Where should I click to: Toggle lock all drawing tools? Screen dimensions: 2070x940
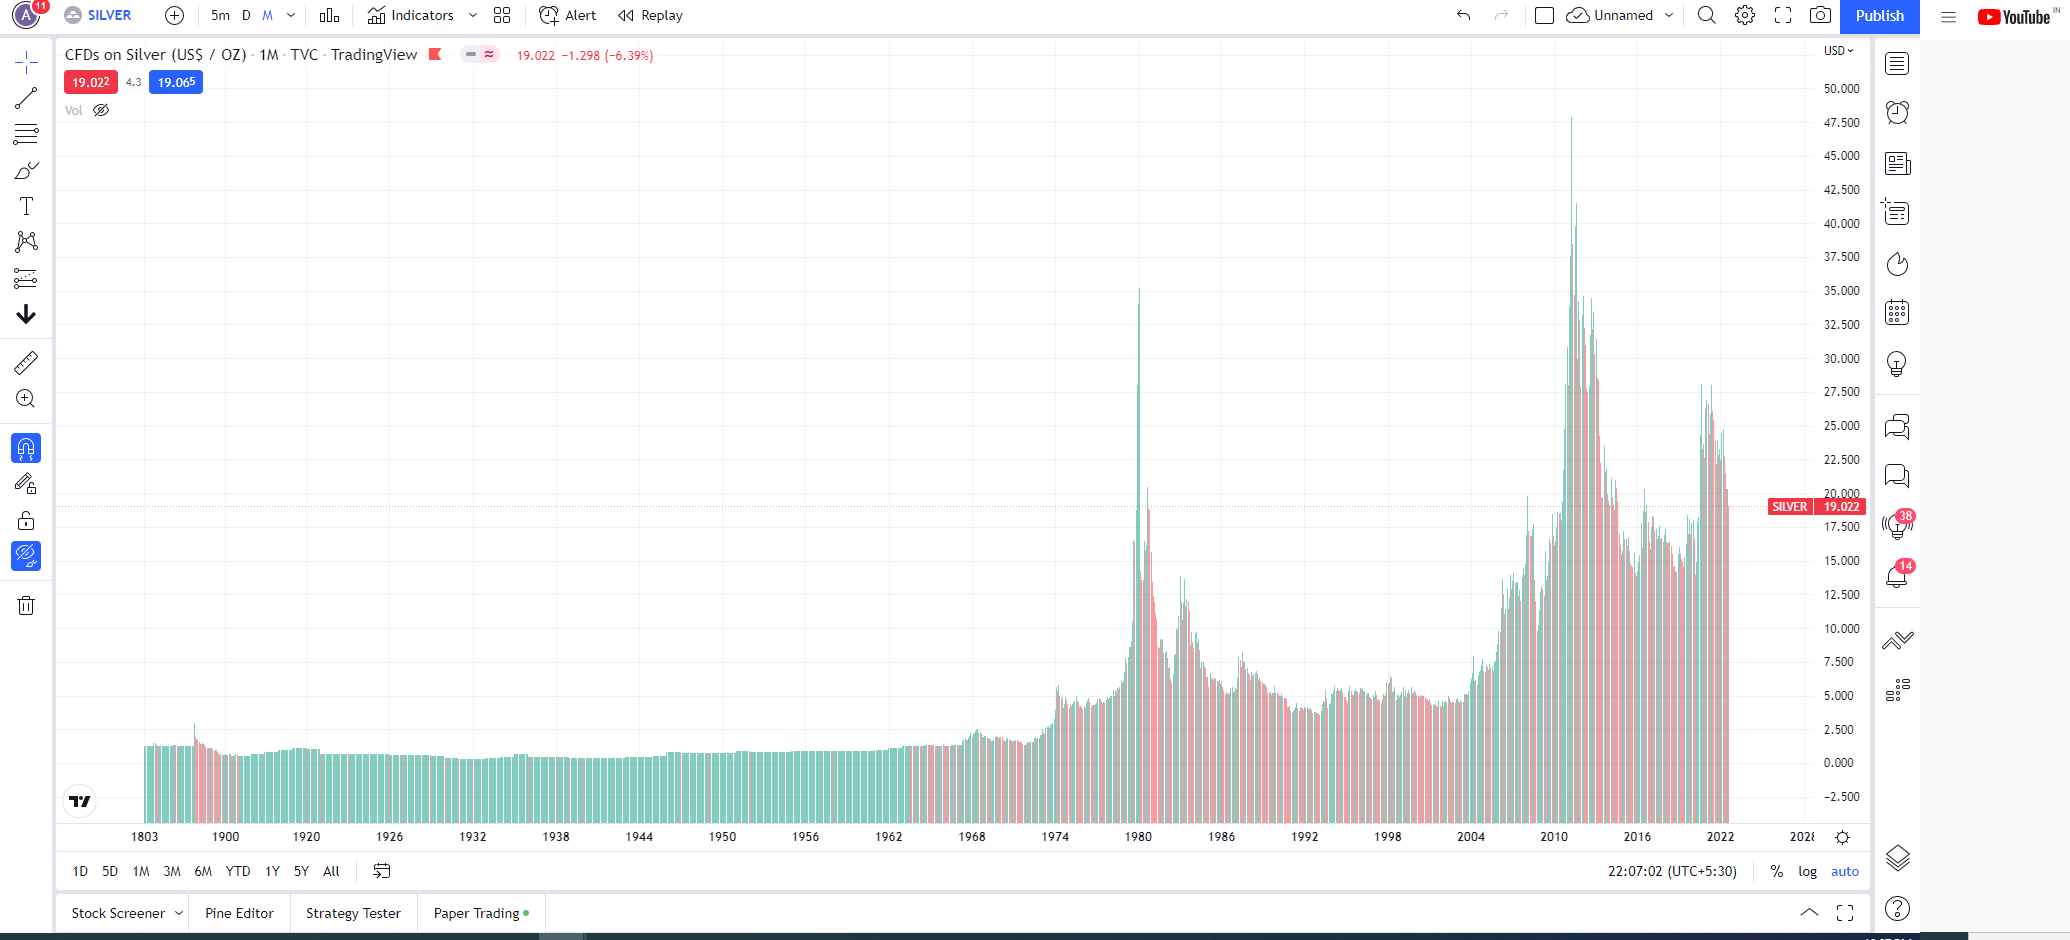click(26, 520)
